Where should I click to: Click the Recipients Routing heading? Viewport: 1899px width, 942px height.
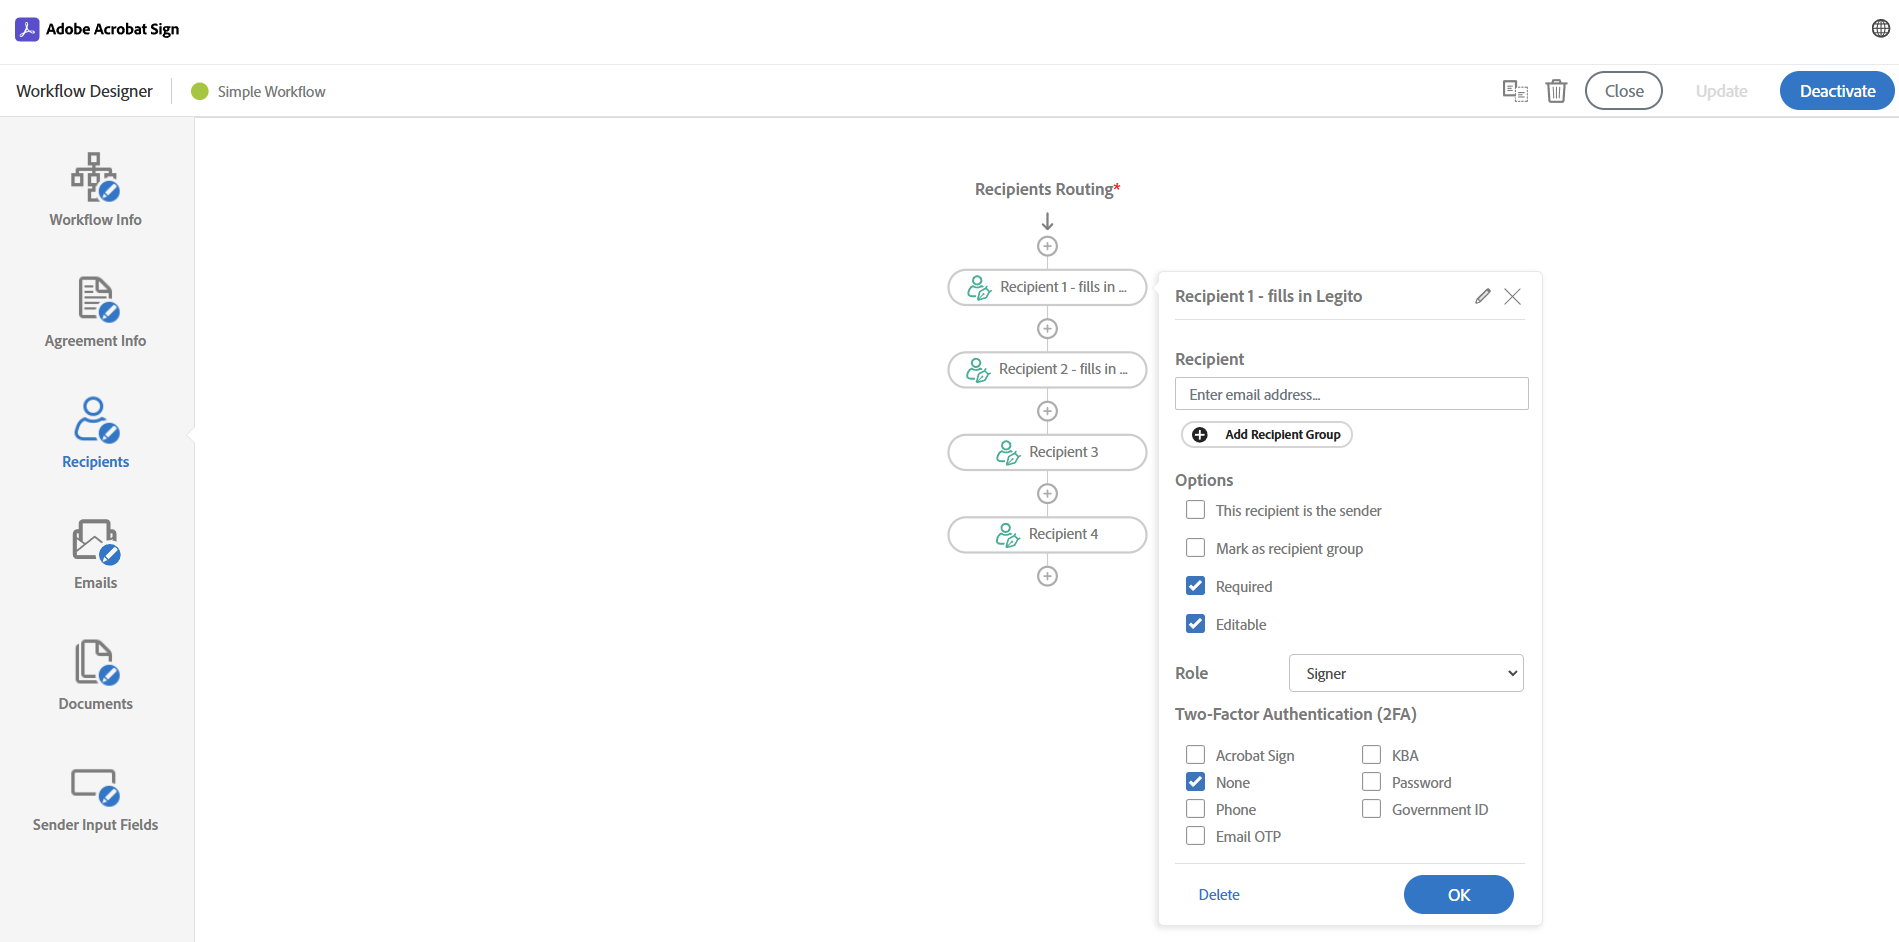tap(1047, 189)
